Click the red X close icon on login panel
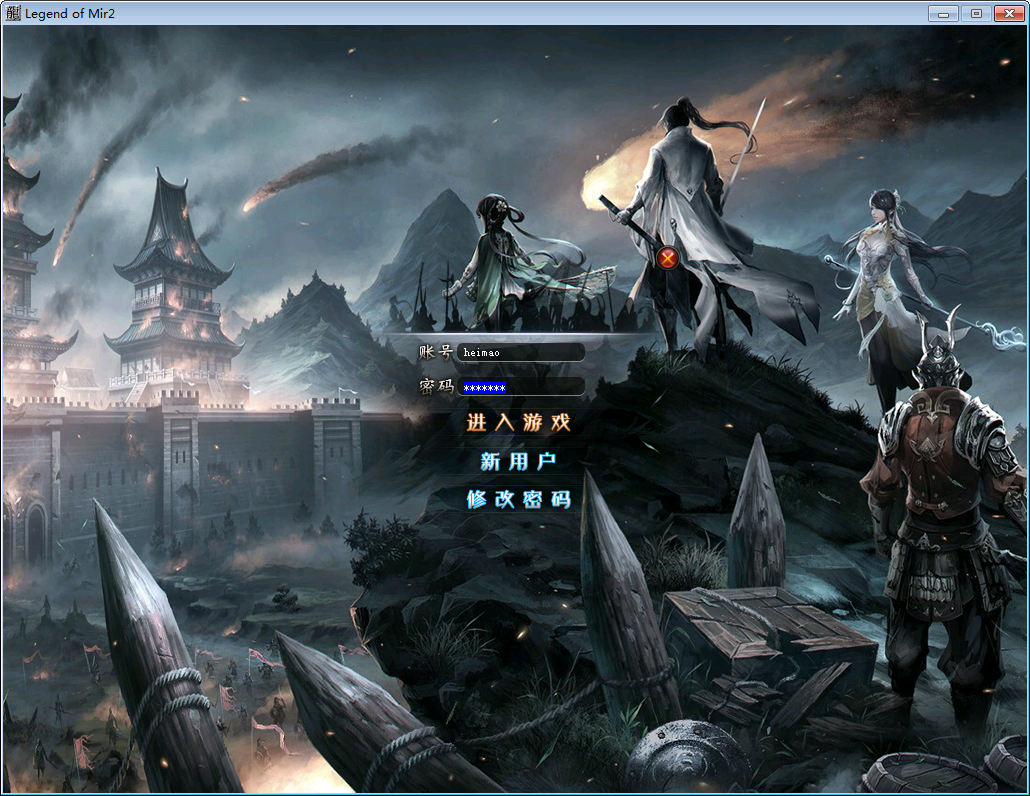 click(x=669, y=258)
